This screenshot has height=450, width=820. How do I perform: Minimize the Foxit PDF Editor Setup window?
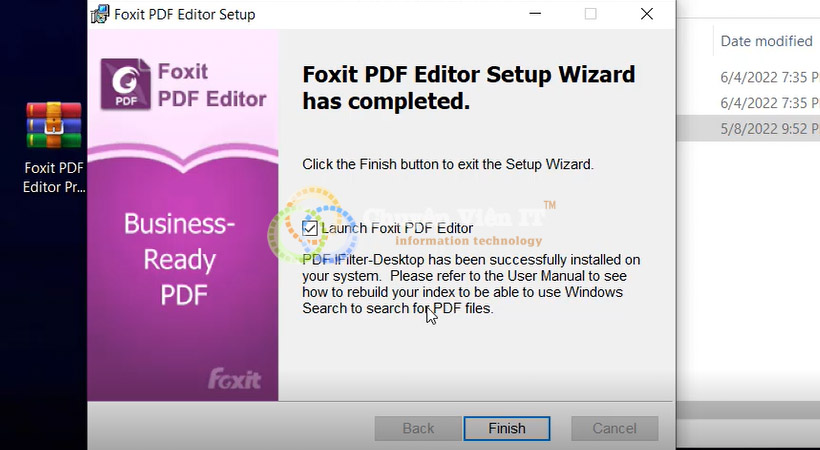coord(534,14)
